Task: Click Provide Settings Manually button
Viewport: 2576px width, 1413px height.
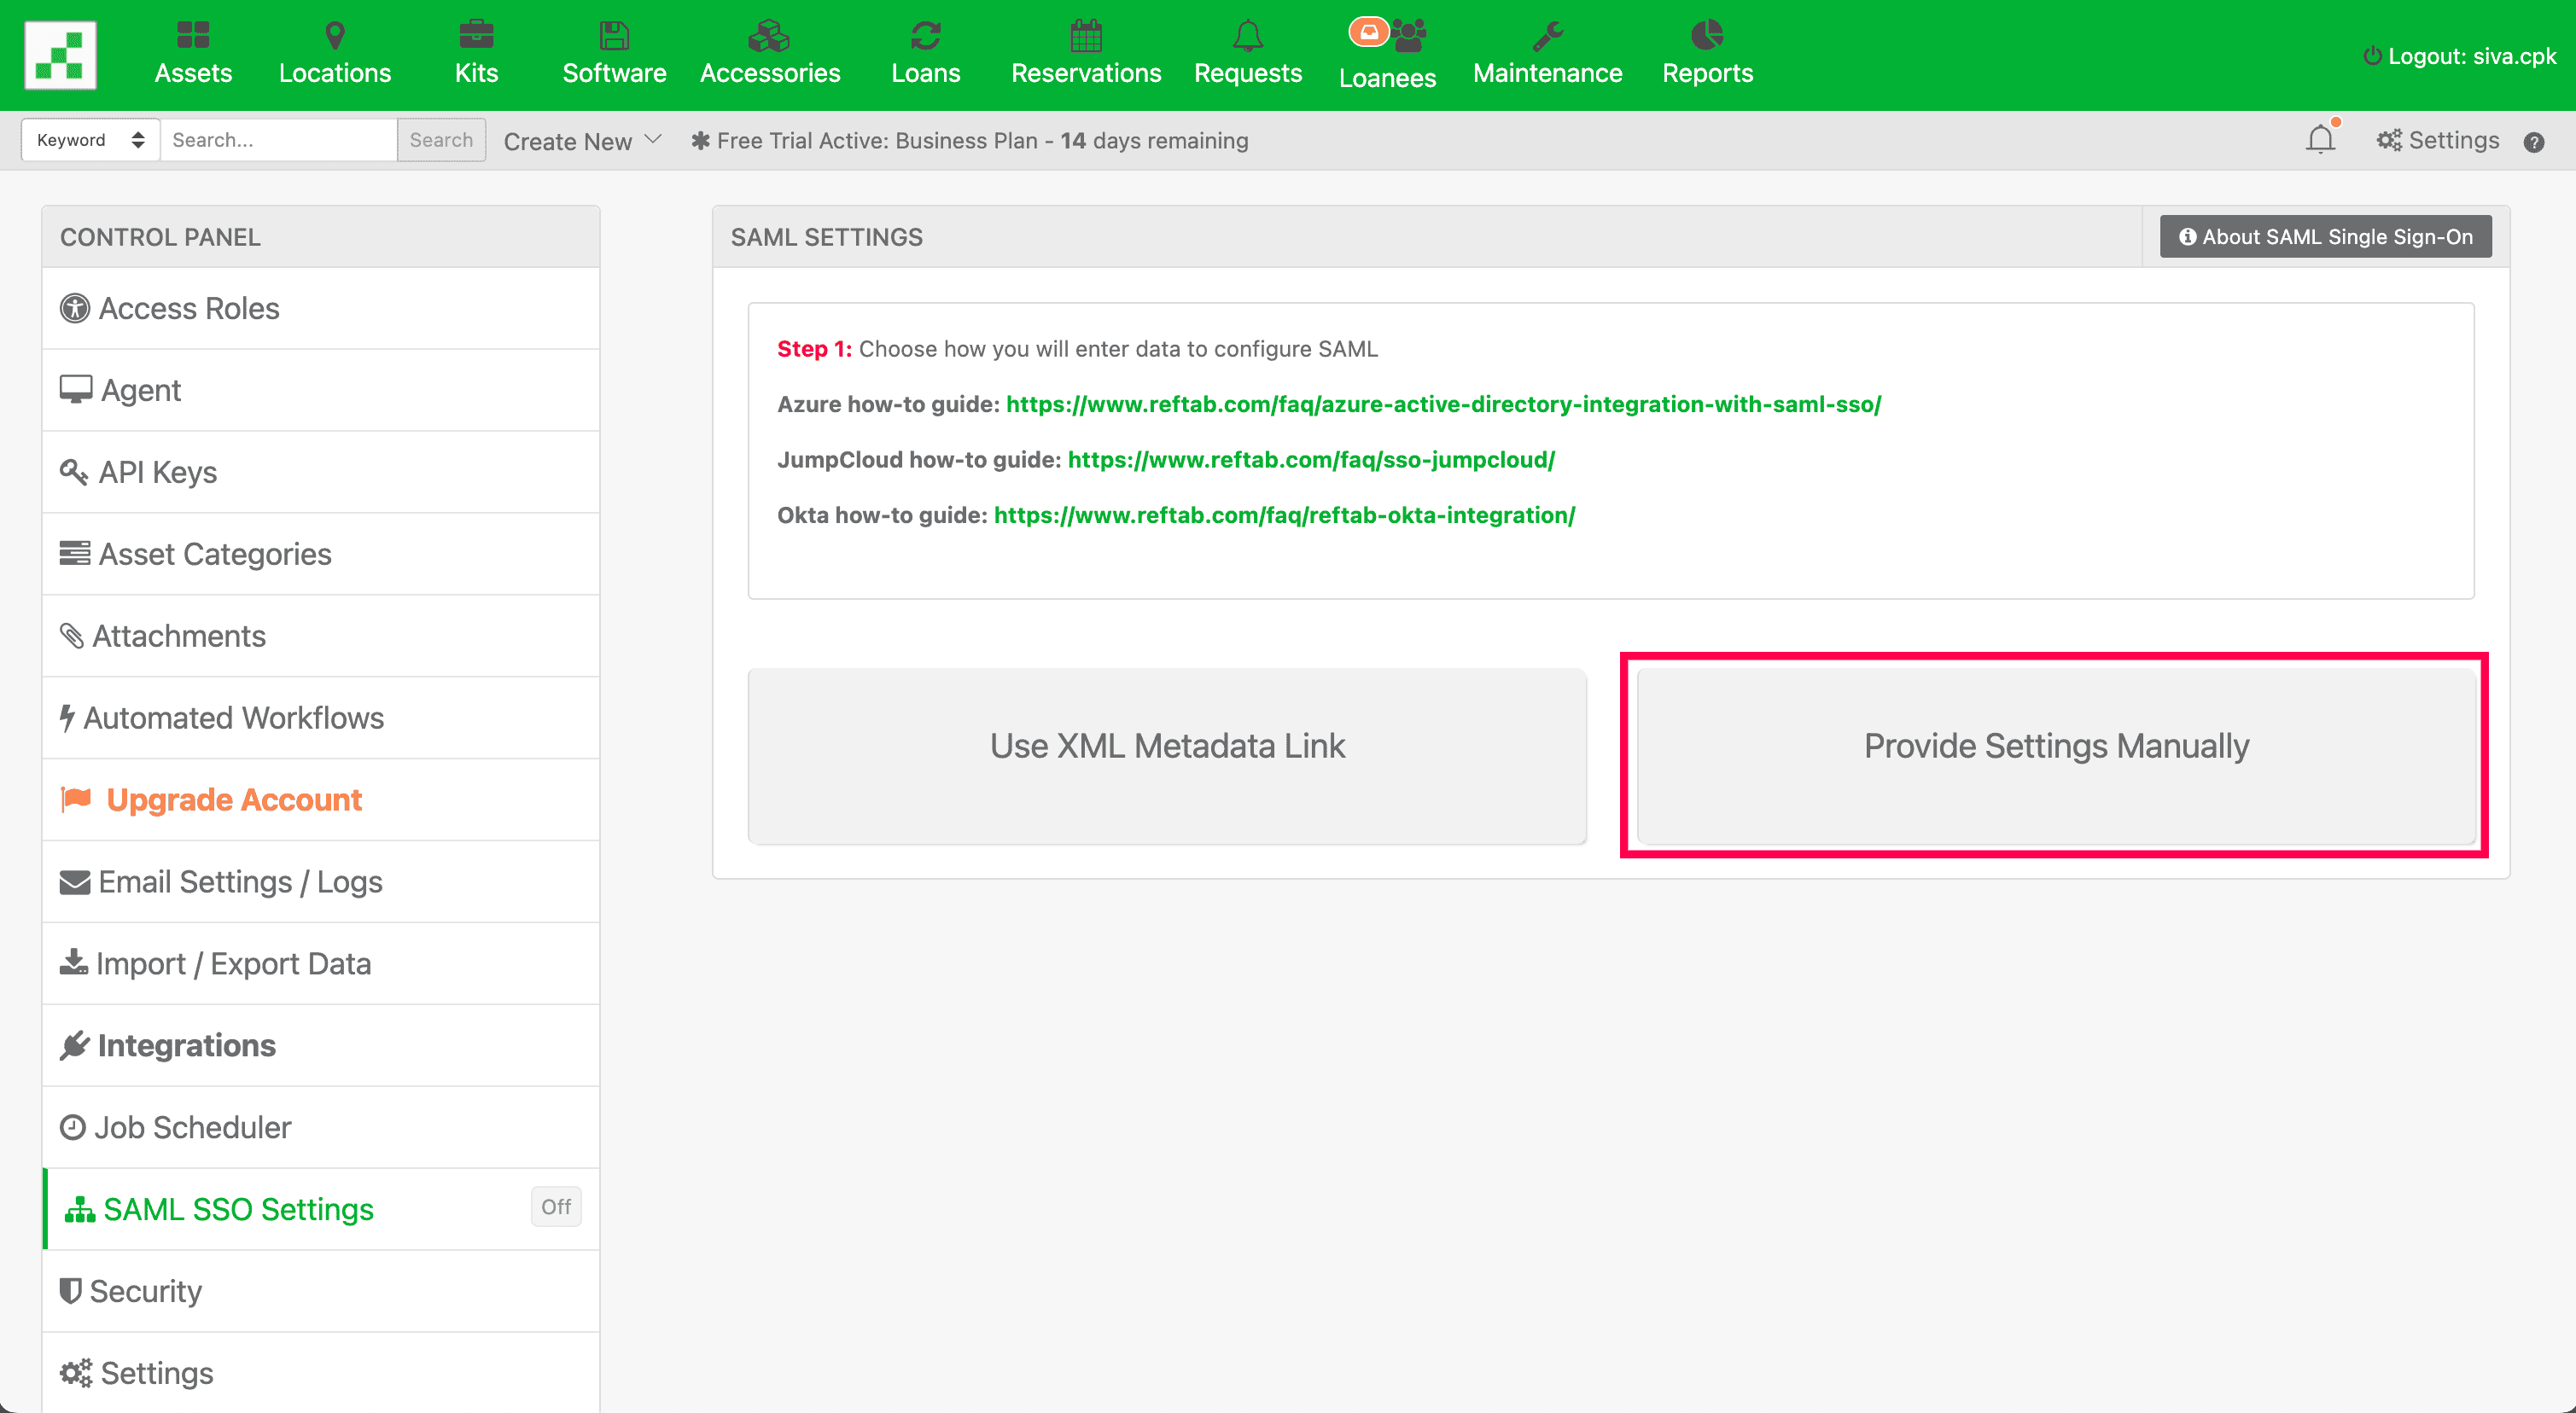Action: [x=2055, y=746]
